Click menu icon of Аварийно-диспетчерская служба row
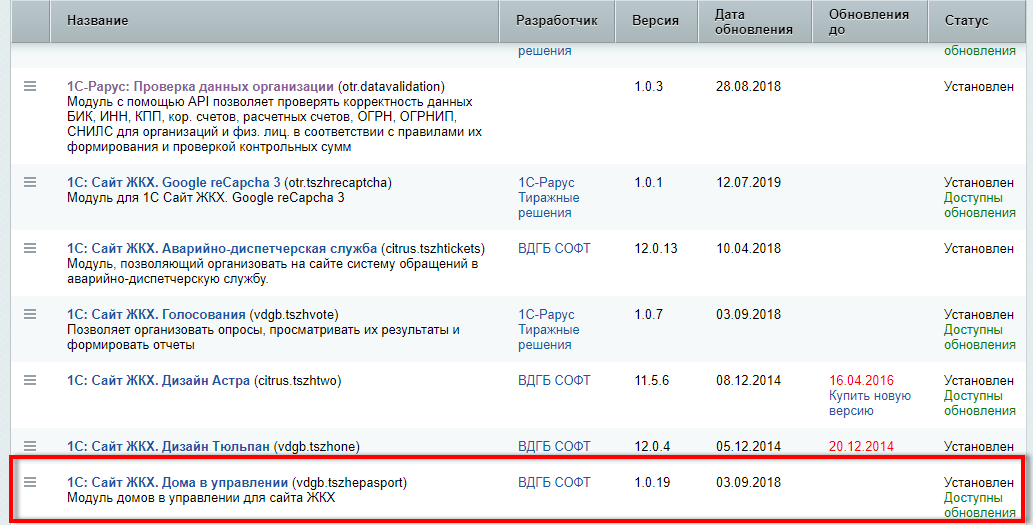Viewport: 1033px width, 525px height. pyautogui.click(x=30, y=248)
